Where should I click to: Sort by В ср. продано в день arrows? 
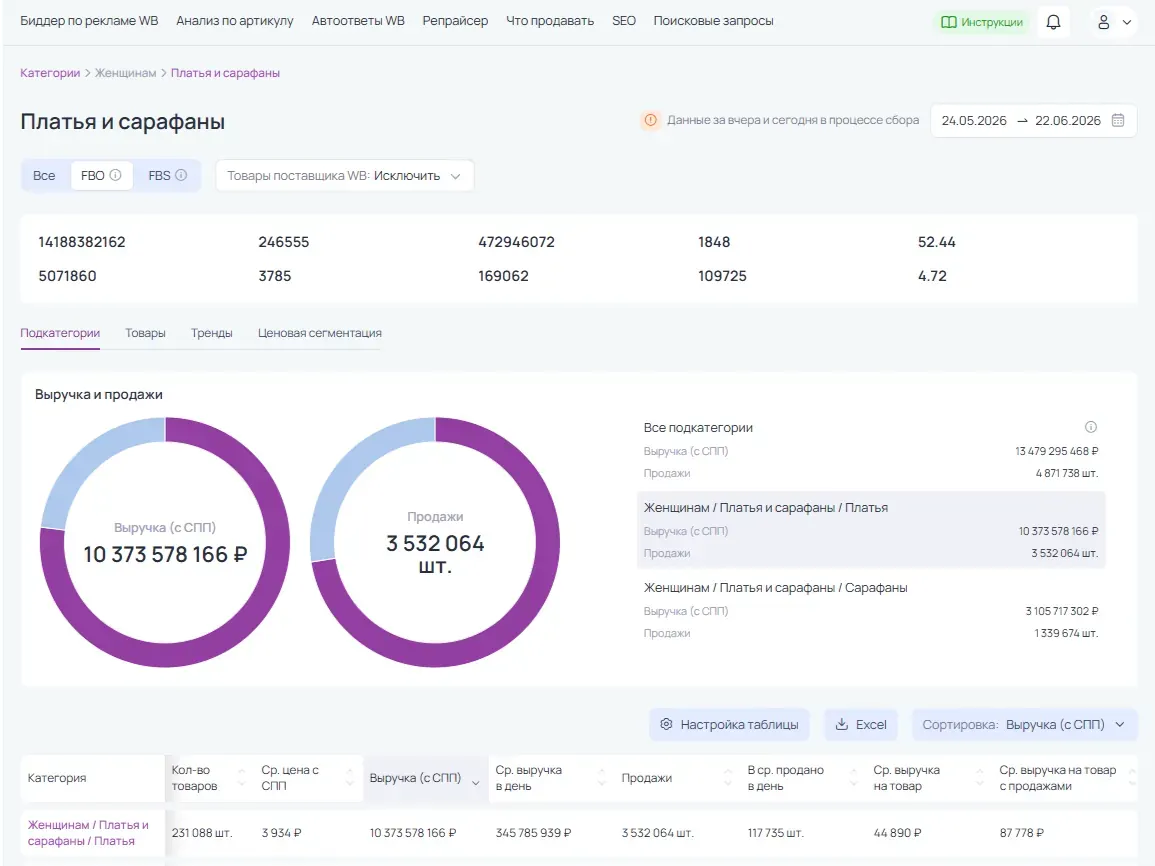854,778
